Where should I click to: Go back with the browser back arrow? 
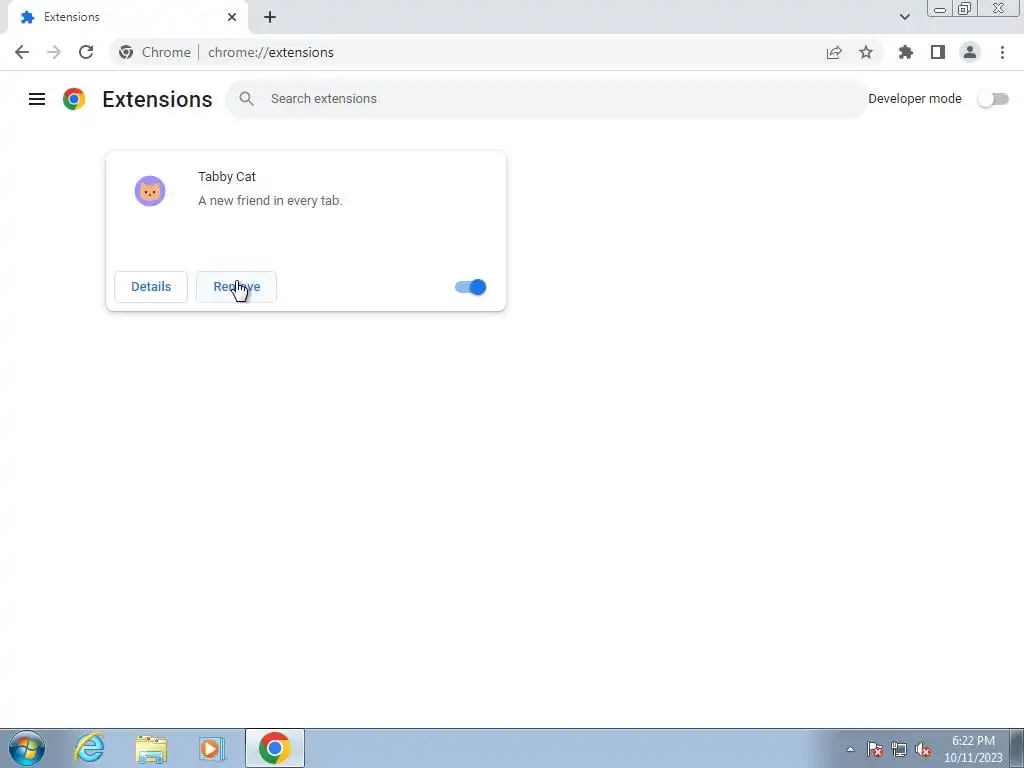pyautogui.click(x=22, y=52)
